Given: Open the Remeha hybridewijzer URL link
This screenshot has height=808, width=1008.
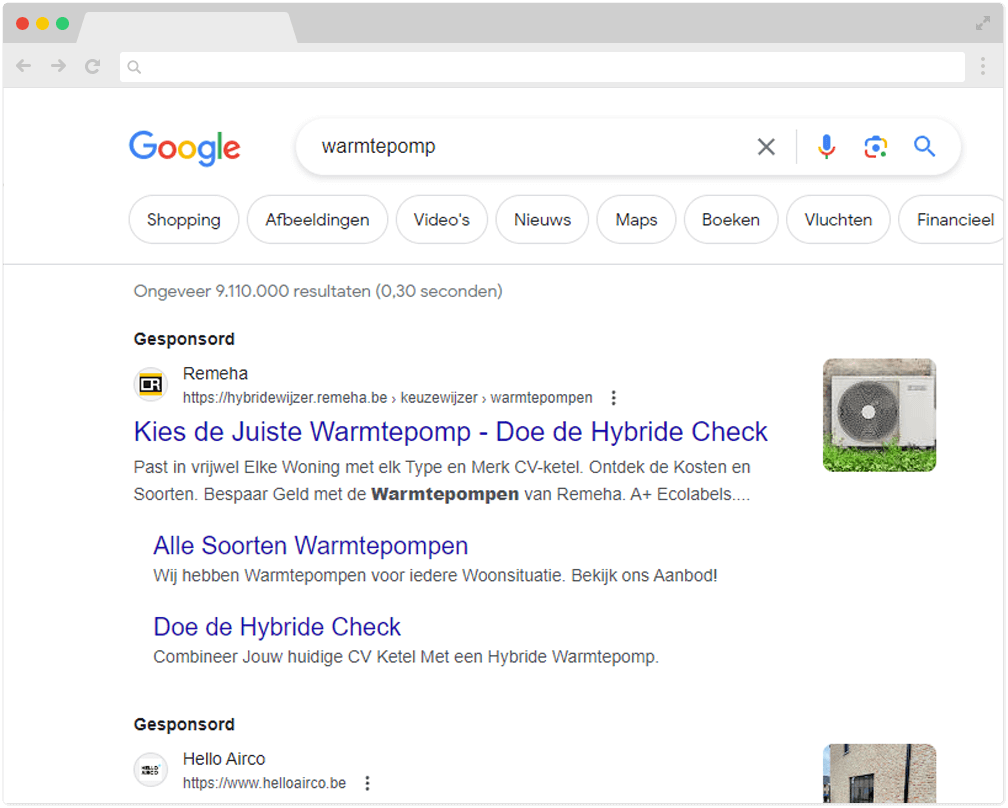Looking at the screenshot, I should click(388, 398).
